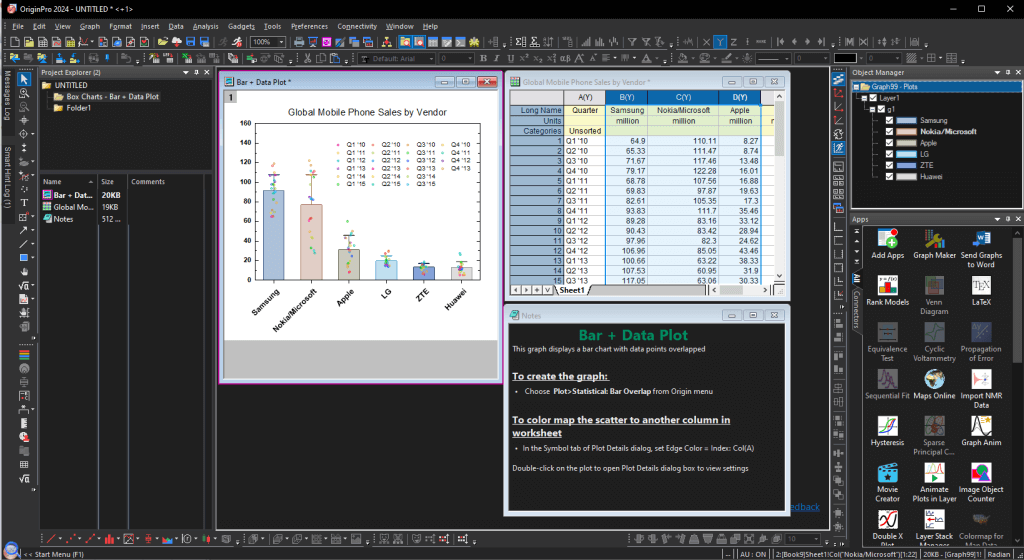
Task: Open the zoom level 100% dropdown
Action: pos(281,42)
